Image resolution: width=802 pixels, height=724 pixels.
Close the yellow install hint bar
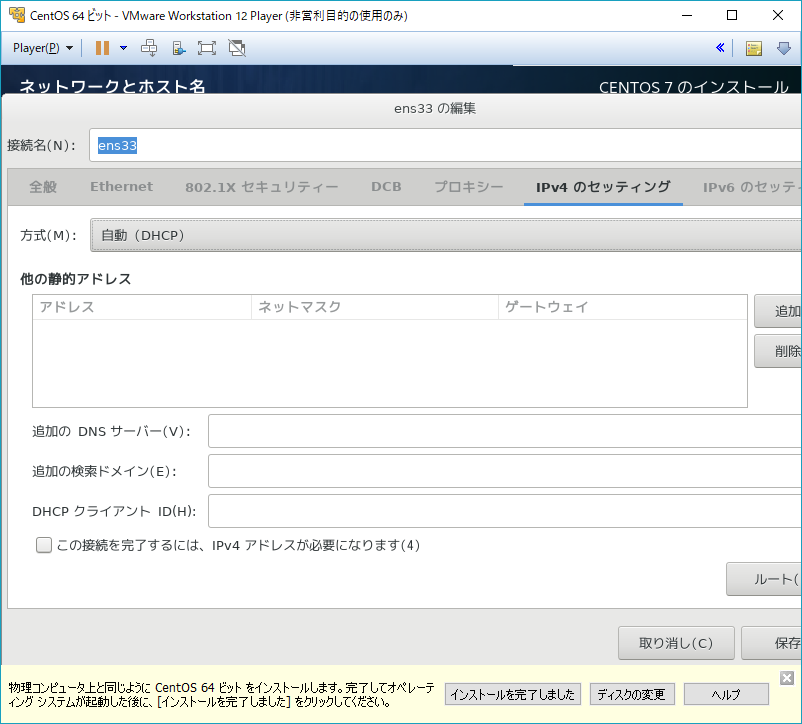coord(787,678)
